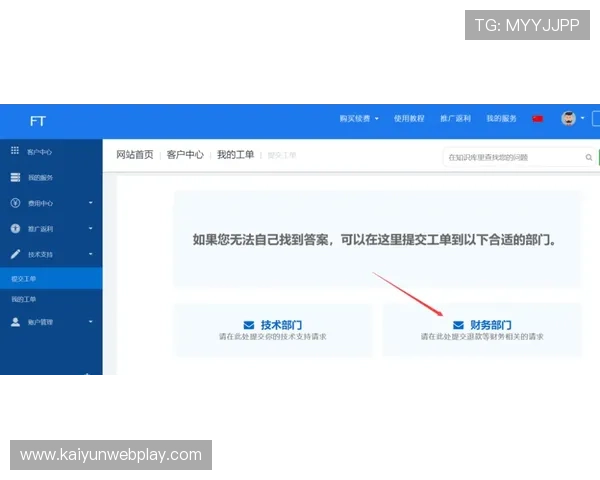
Task: Open 使用教程 in the top navigation
Action: 409,119
